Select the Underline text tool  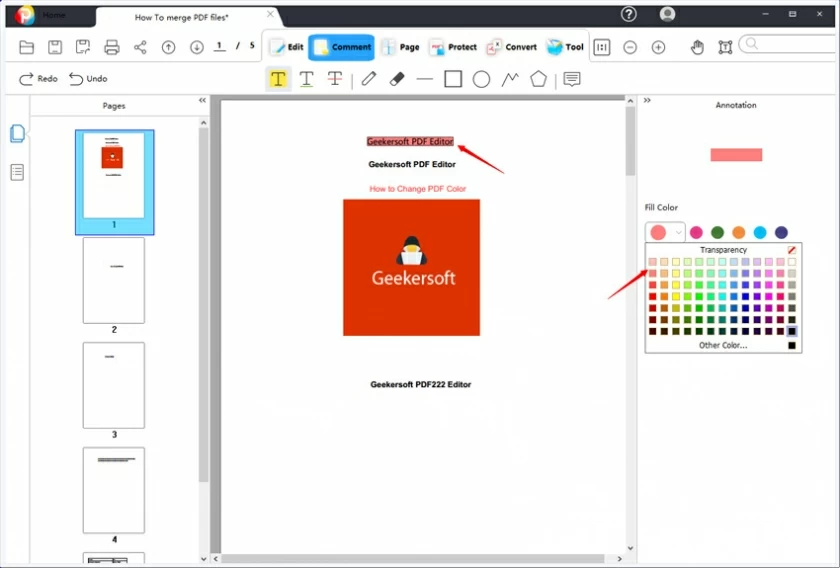[306, 79]
